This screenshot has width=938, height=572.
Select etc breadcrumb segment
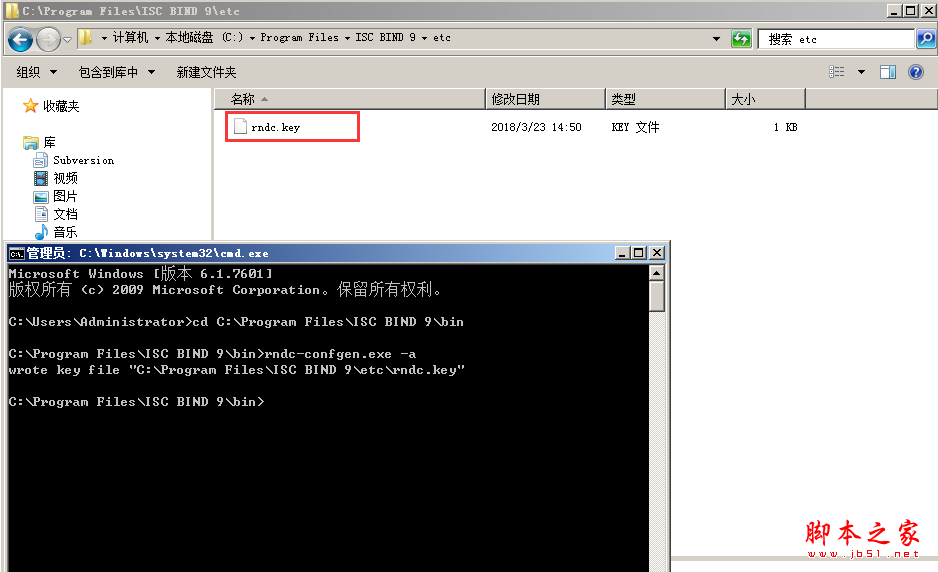click(x=441, y=38)
